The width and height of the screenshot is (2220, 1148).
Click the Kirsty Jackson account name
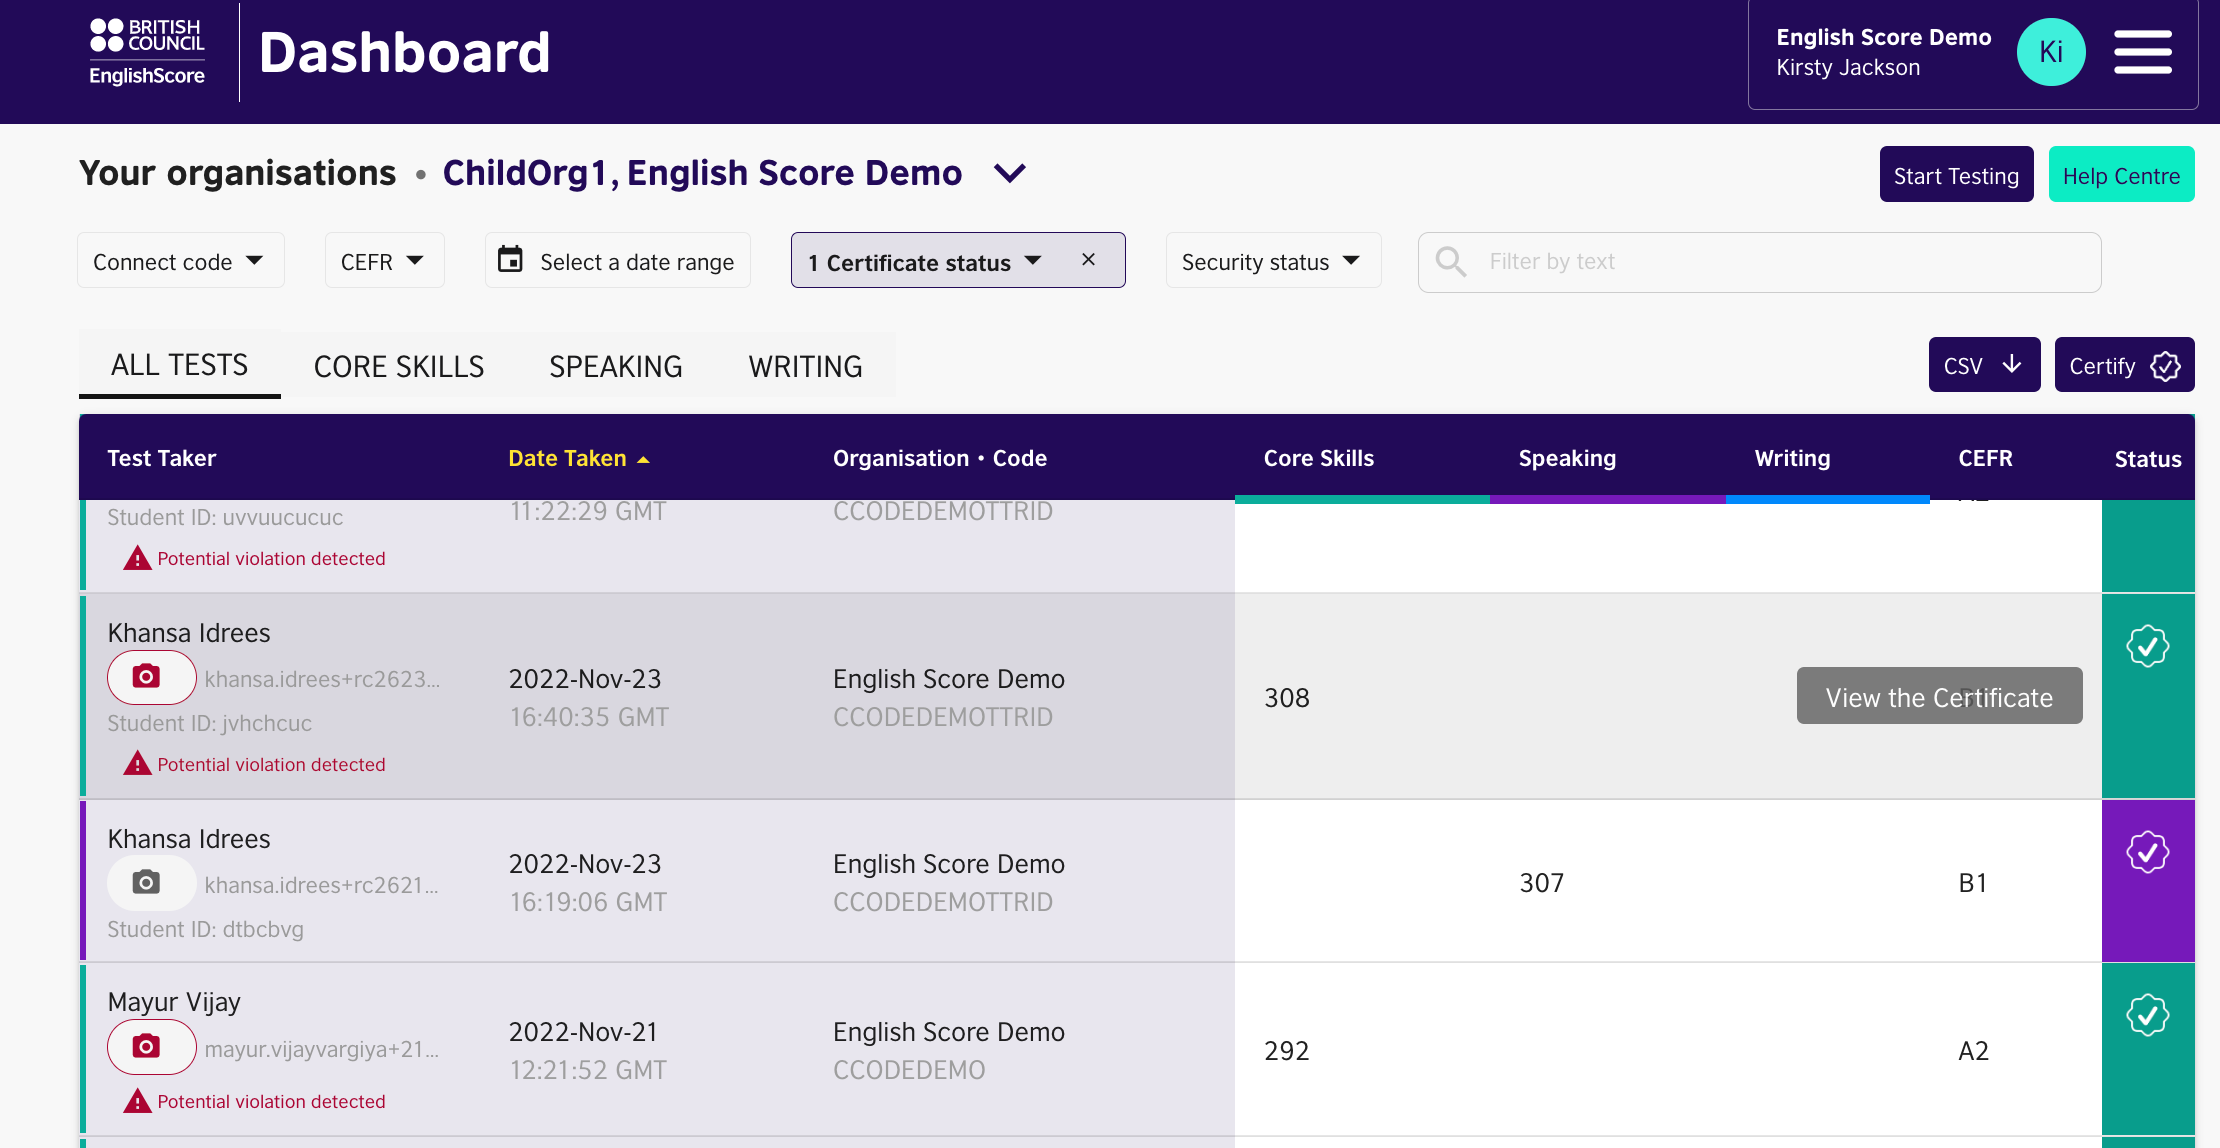click(x=1848, y=68)
